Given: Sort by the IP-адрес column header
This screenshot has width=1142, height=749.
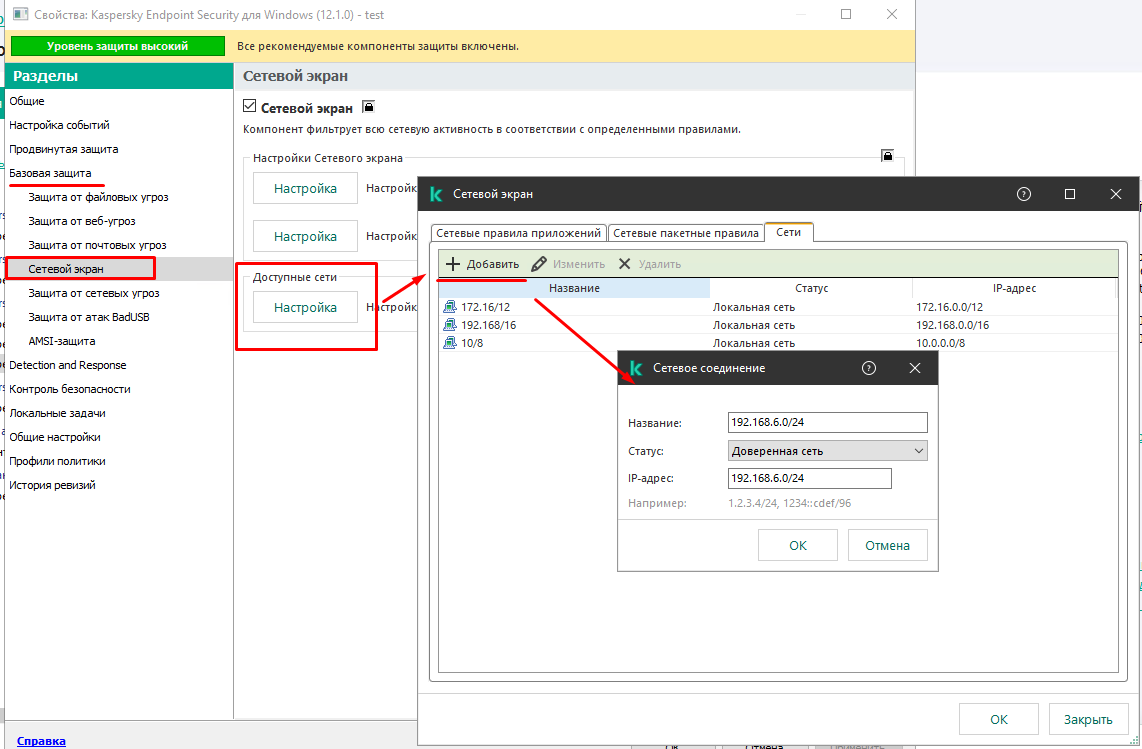Looking at the screenshot, I should [1013, 288].
